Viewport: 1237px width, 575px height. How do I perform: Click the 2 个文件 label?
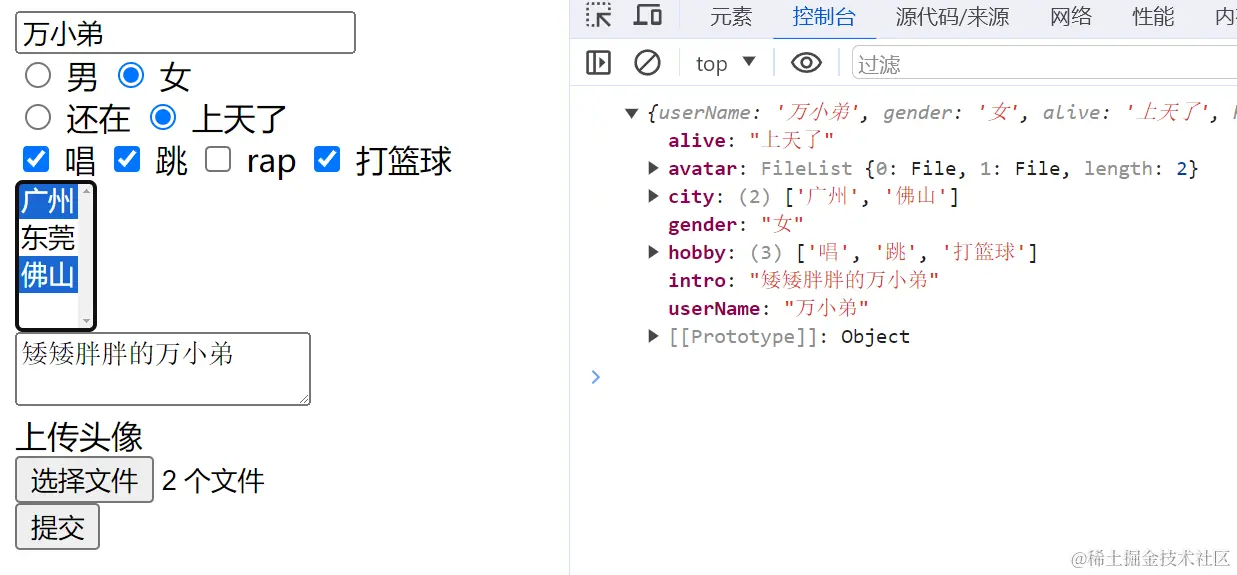[x=213, y=481]
